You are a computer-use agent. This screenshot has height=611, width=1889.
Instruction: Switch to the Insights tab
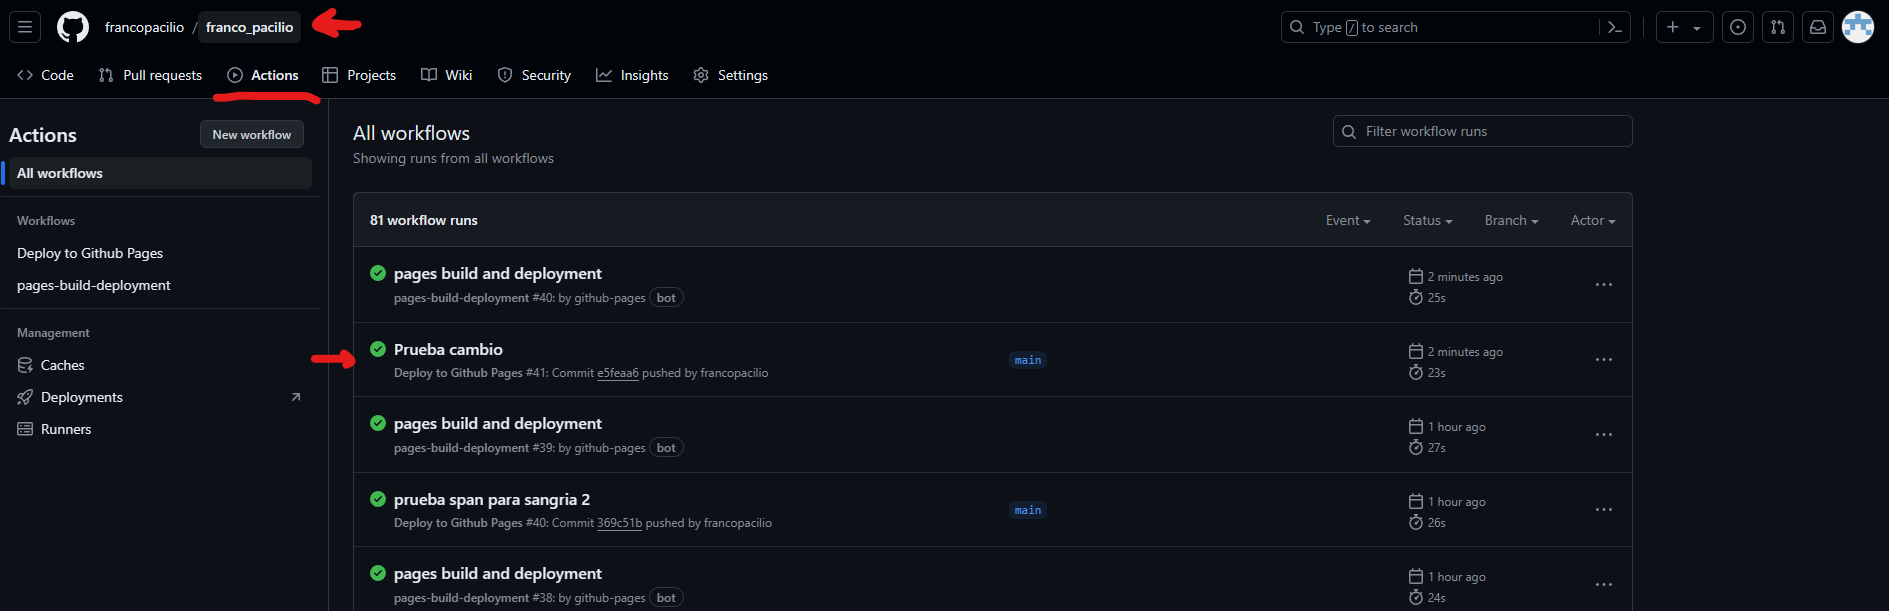(x=632, y=75)
